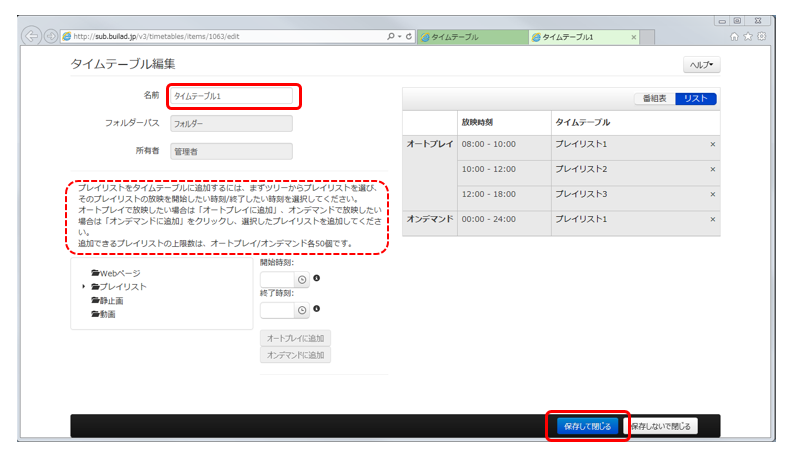Click the browser back arrow

(32, 36)
